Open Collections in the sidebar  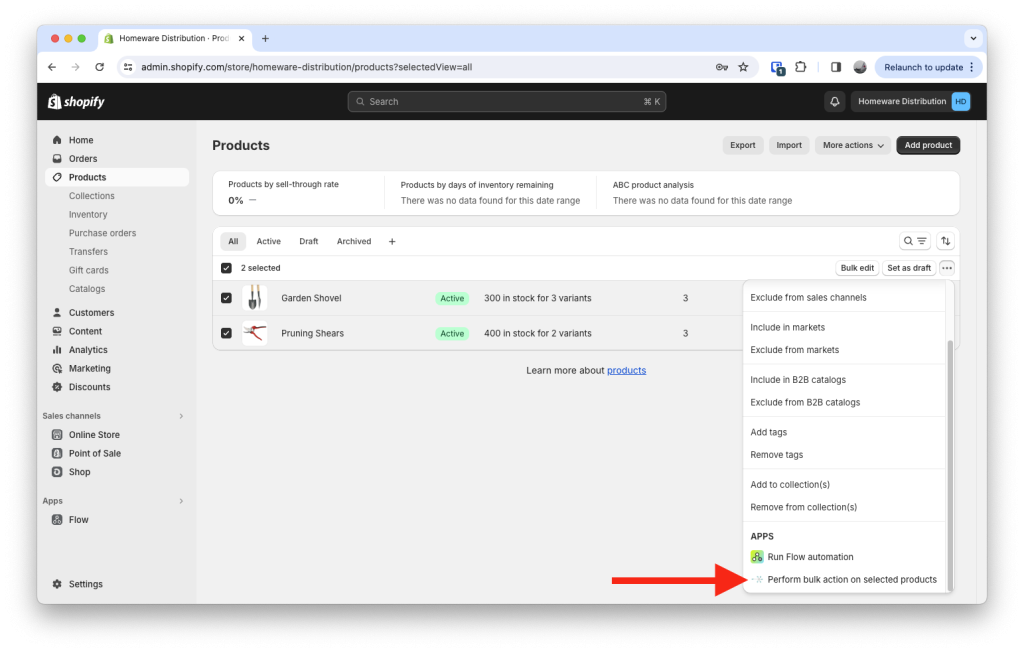coord(91,196)
